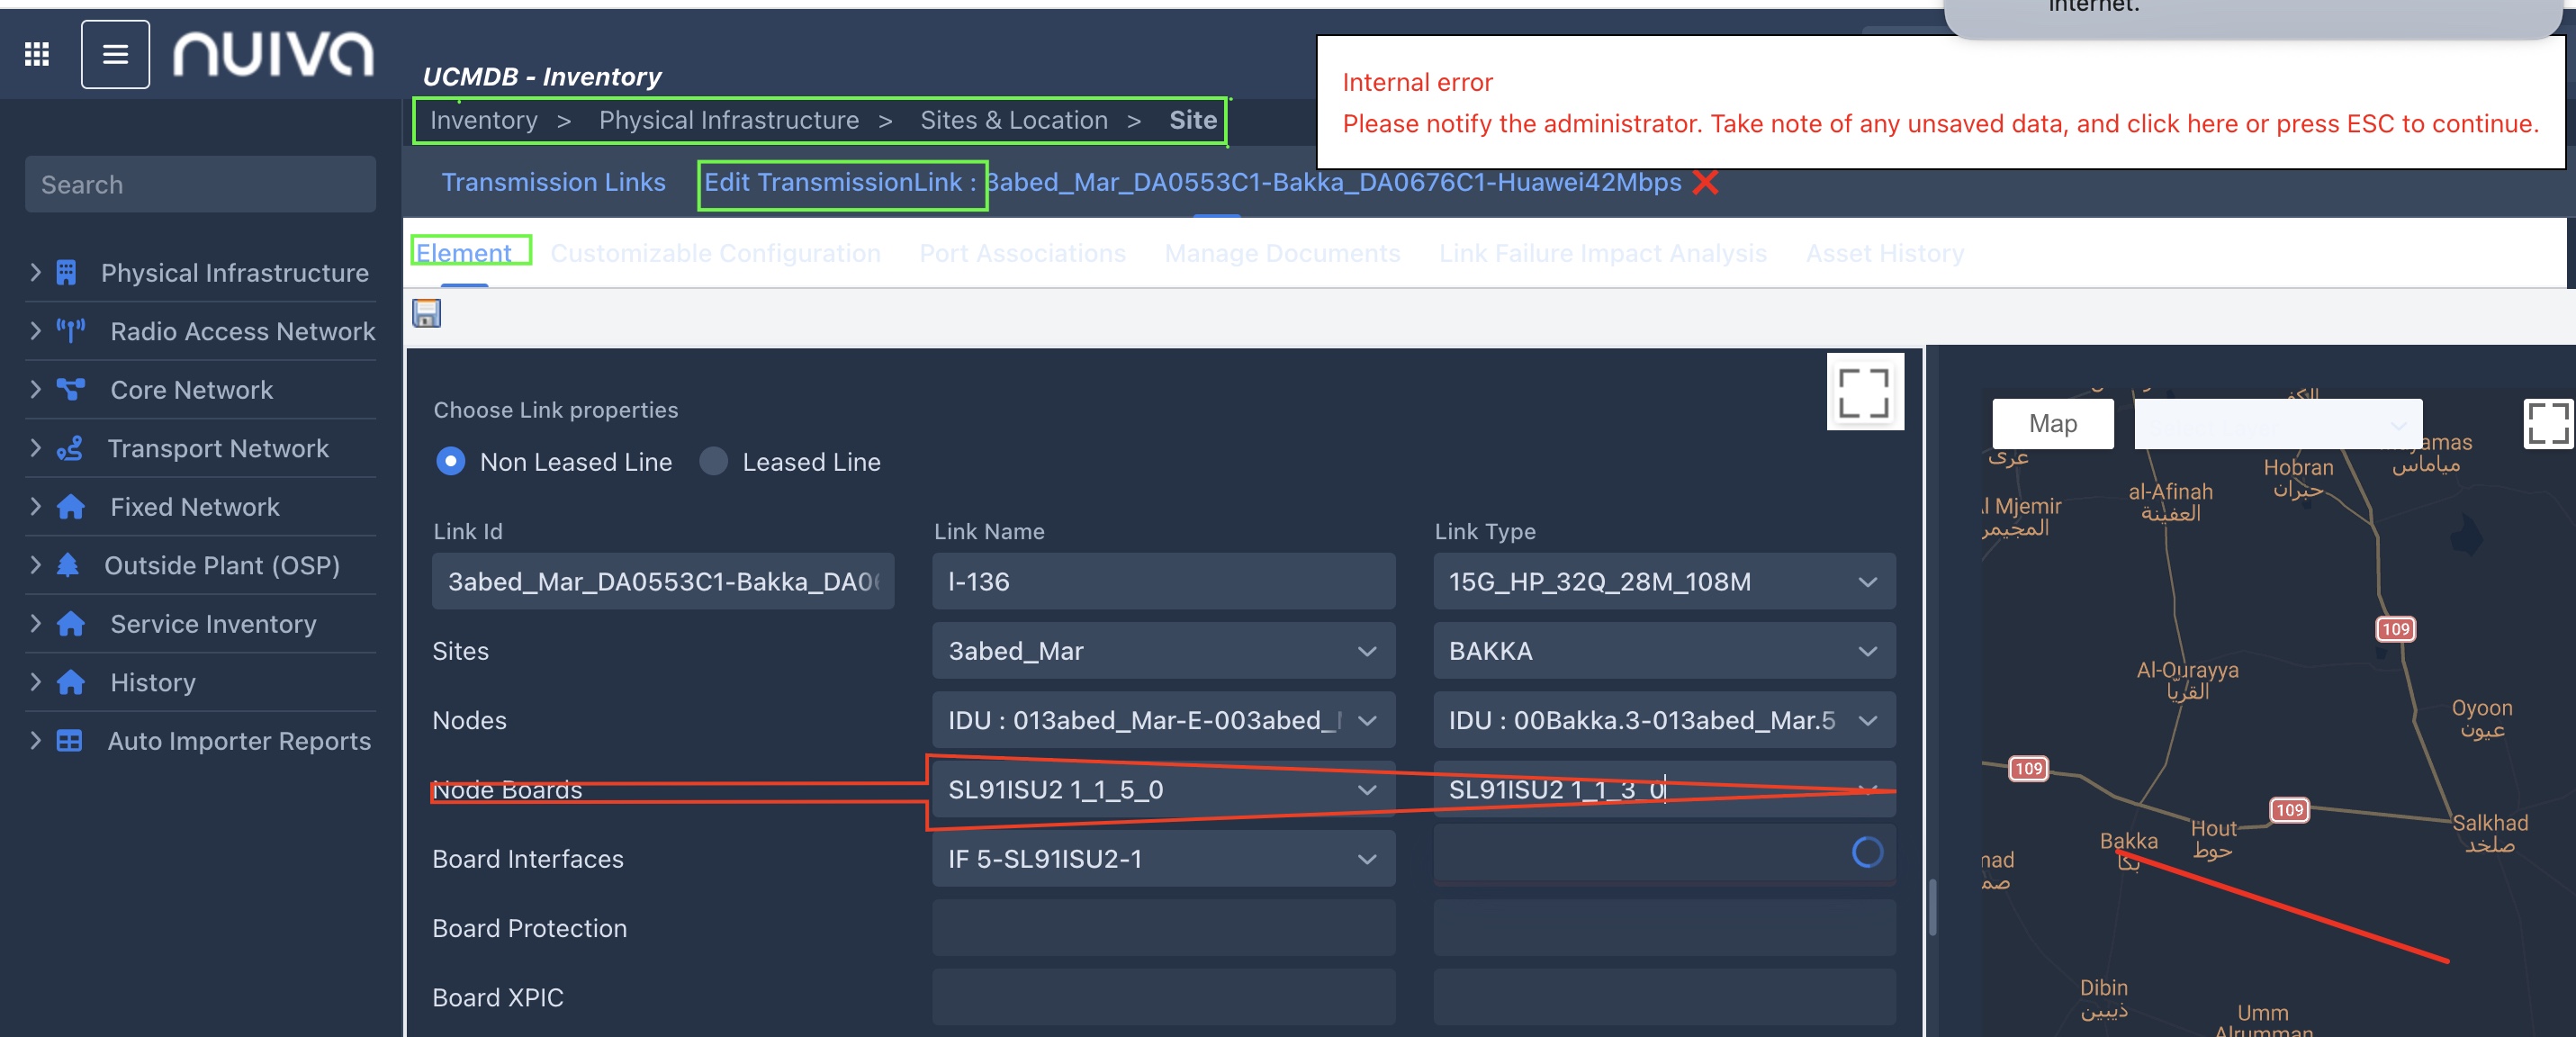Open the IF 5-SL91ISU2-1 board interface dropdown
Viewport: 2576px width, 1037px height.
1162,858
